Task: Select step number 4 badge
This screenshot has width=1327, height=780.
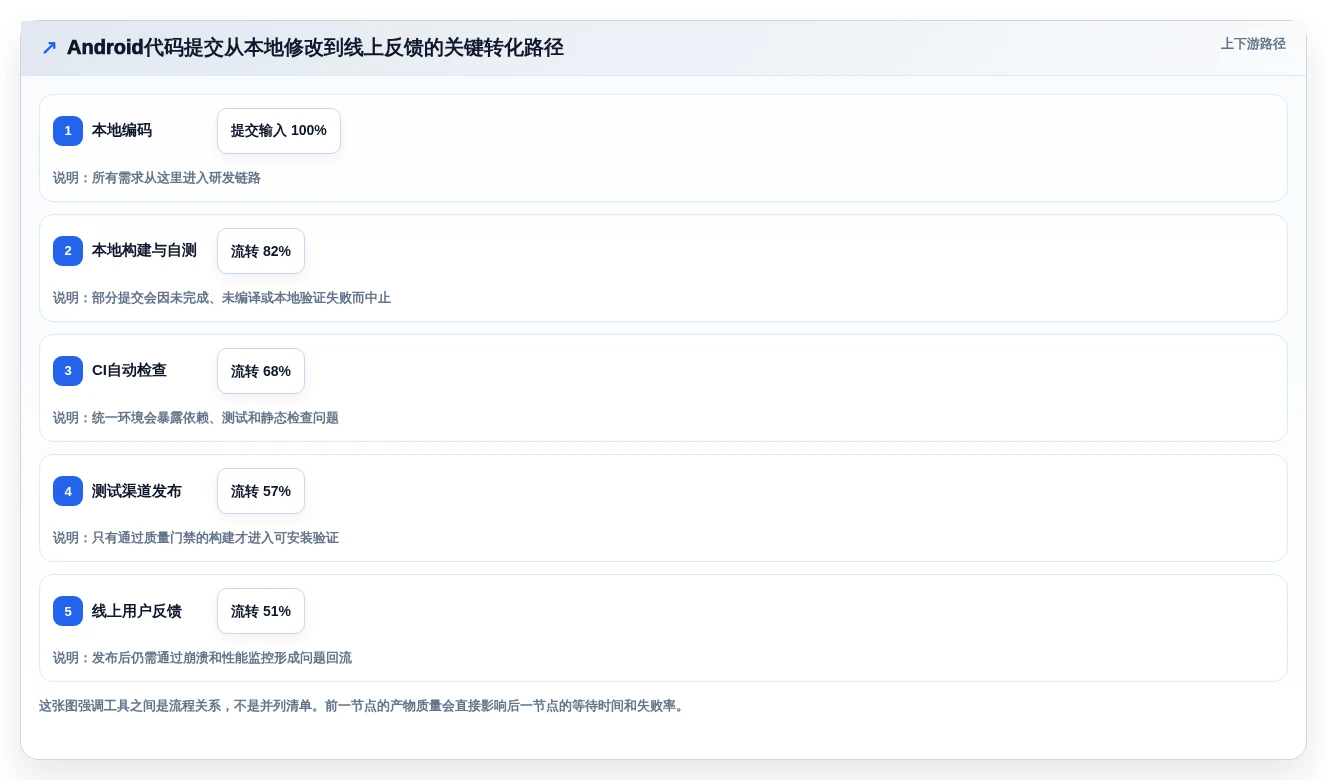Action: pyautogui.click(x=68, y=491)
